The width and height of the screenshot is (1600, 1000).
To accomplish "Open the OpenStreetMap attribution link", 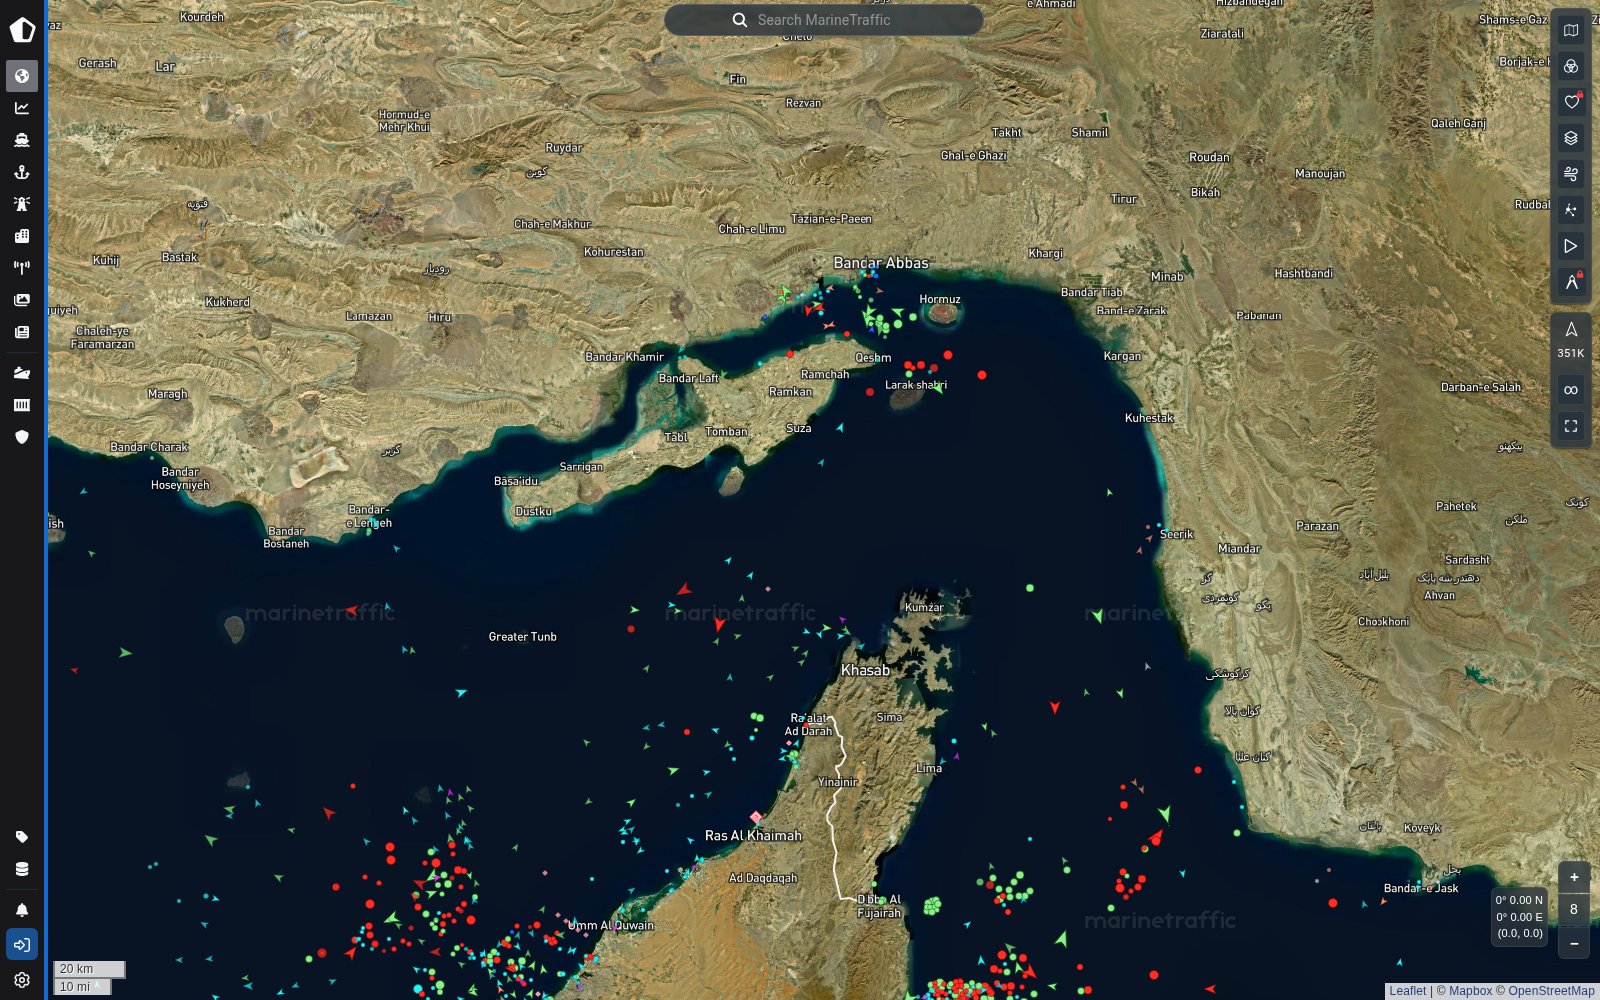I will pyautogui.click(x=1551, y=991).
